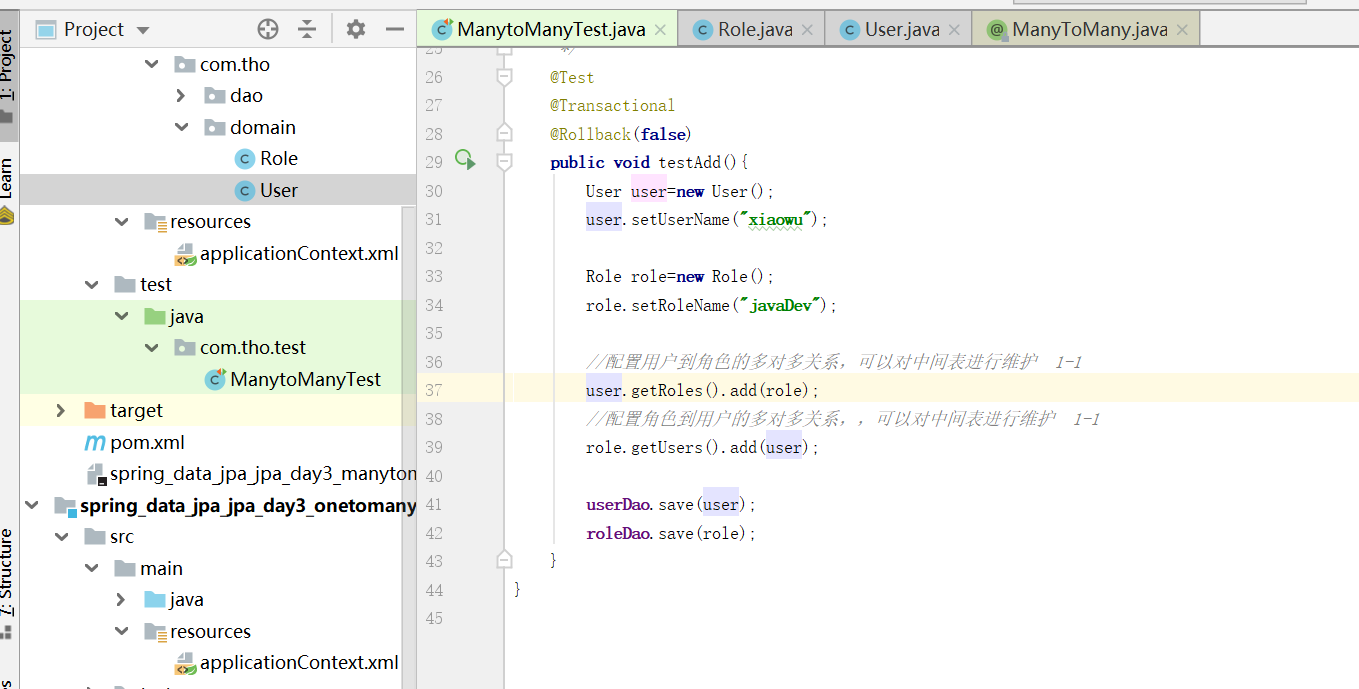1359x689 pixels.
Task: Open the Learn tool window tab
Action: coord(8,190)
